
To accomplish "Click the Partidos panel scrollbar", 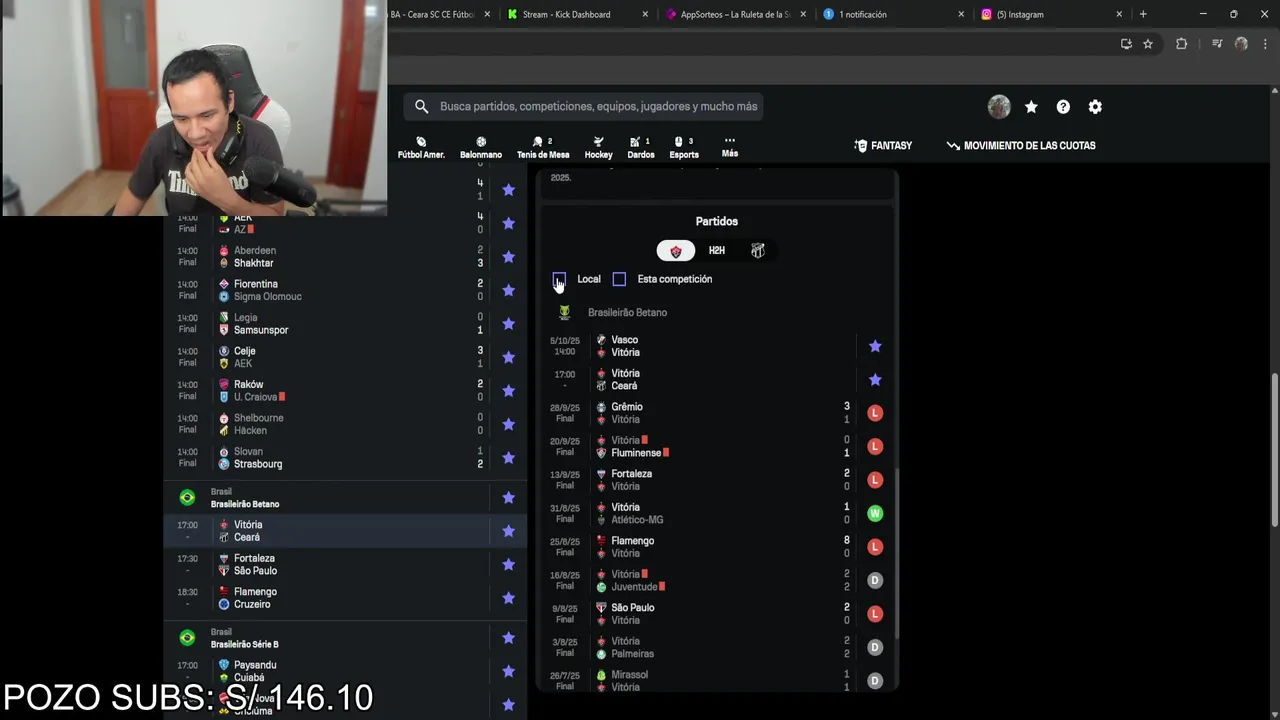I will tap(896, 555).
